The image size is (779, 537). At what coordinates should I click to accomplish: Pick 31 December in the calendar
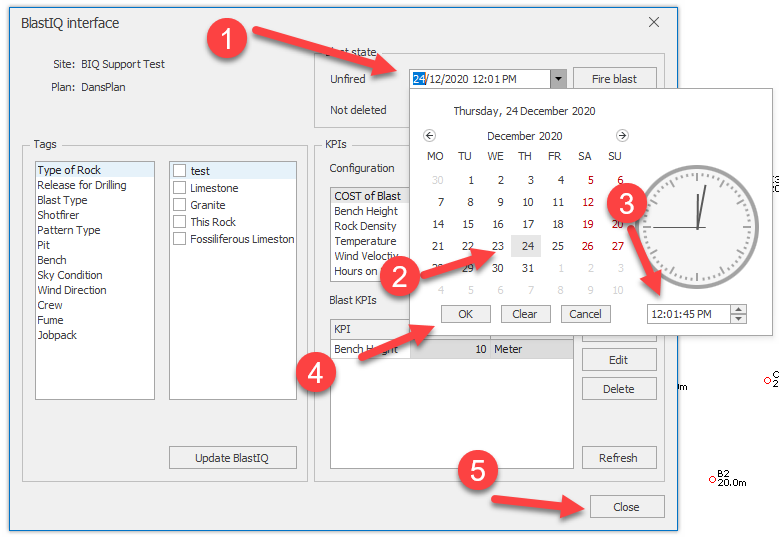(x=528, y=268)
